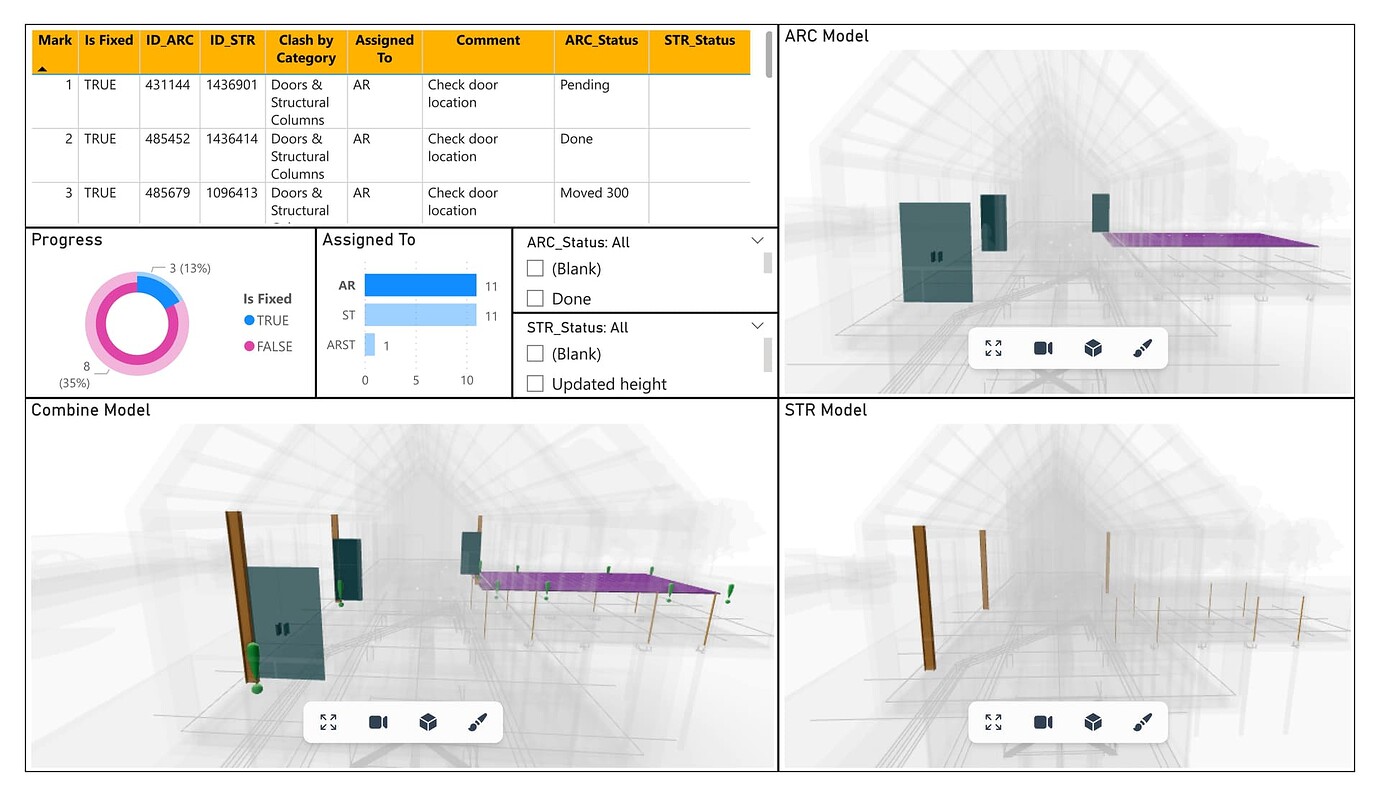The image size is (1380, 796).
Task: Select FALSE legend item in Progress chart
Action: pos(268,346)
